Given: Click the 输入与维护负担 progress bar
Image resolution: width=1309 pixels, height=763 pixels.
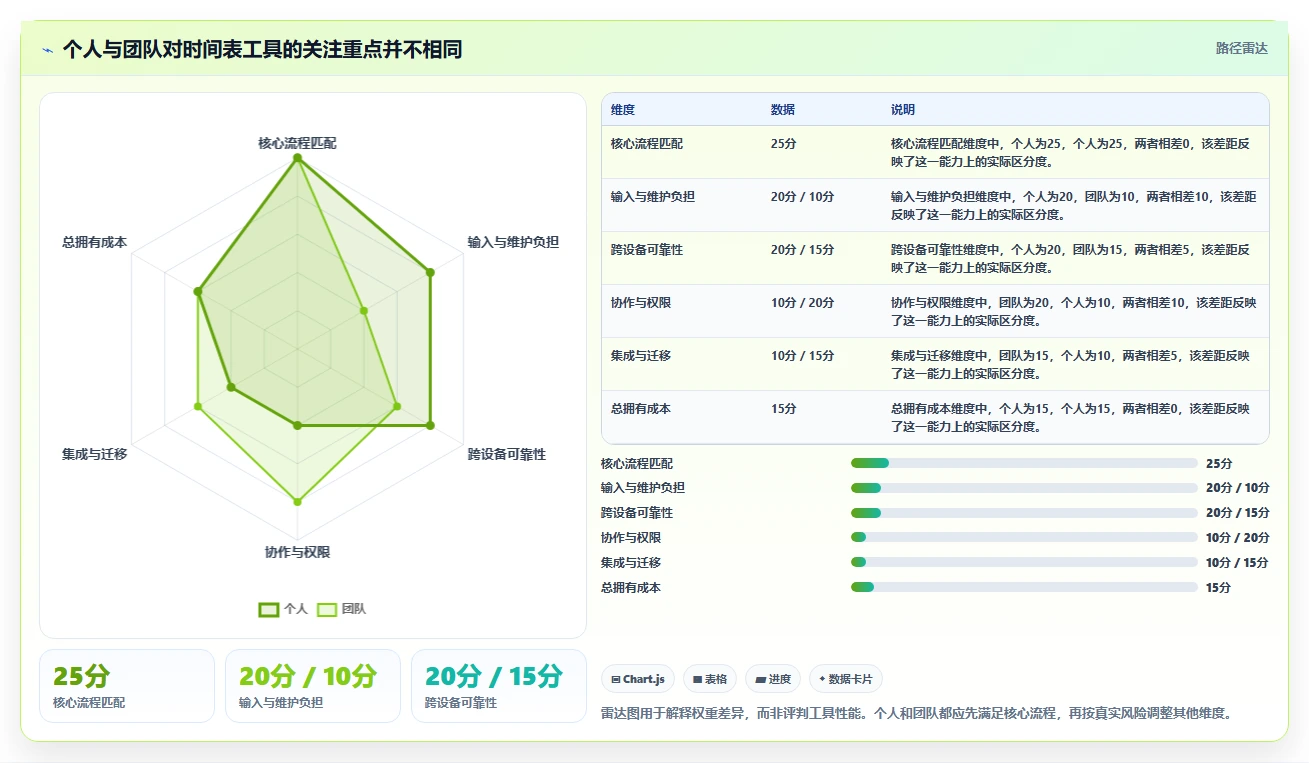Looking at the screenshot, I should click(1024, 488).
